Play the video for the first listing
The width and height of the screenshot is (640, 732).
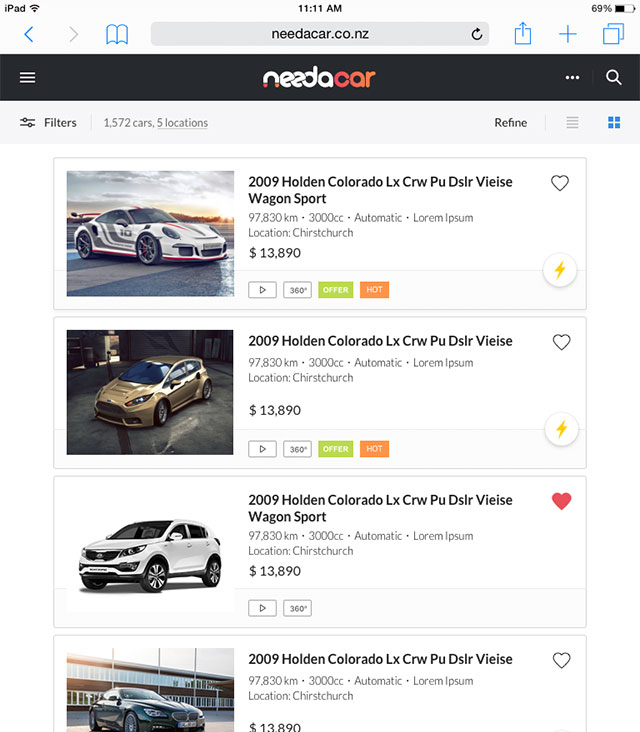(x=262, y=290)
